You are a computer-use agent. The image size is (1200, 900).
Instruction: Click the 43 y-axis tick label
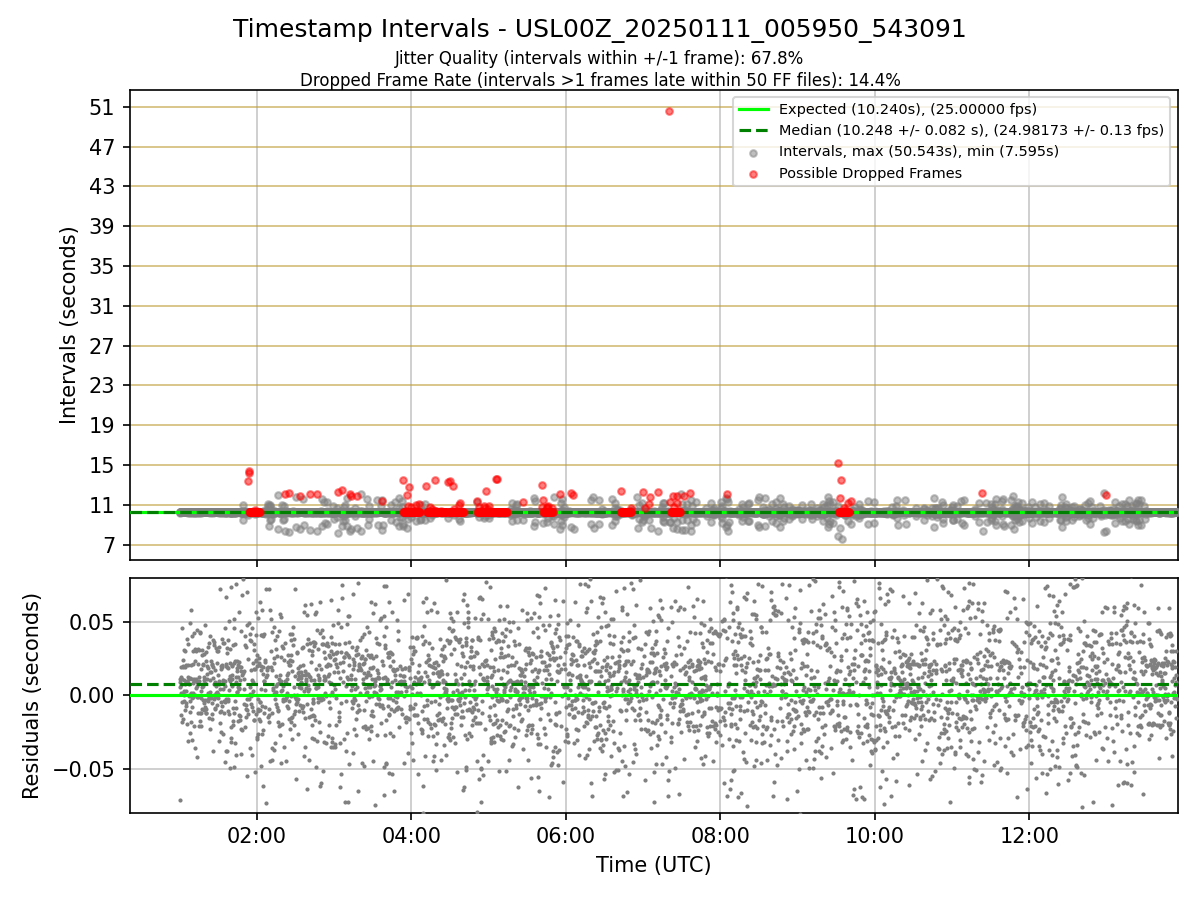pyautogui.click(x=104, y=187)
